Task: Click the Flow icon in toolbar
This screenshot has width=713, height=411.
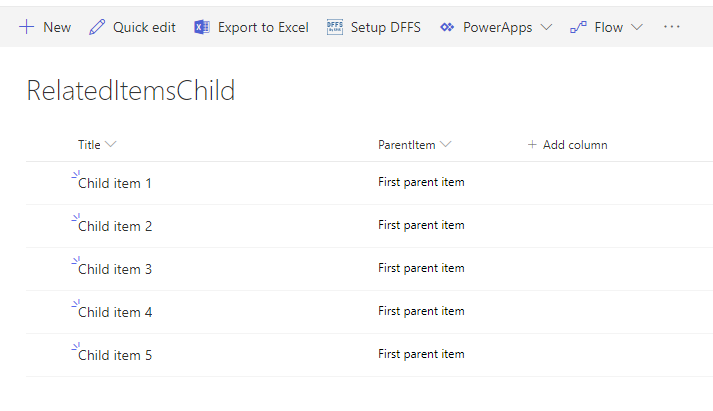Action: [x=578, y=27]
